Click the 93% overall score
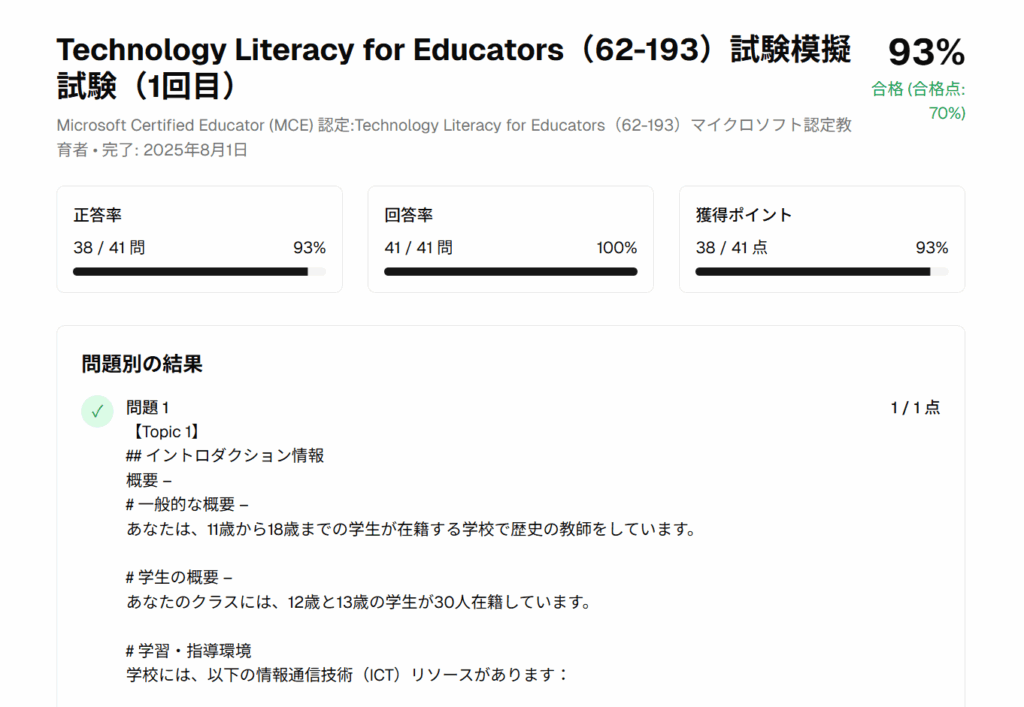1024x707 pixels. coord(926,52)
